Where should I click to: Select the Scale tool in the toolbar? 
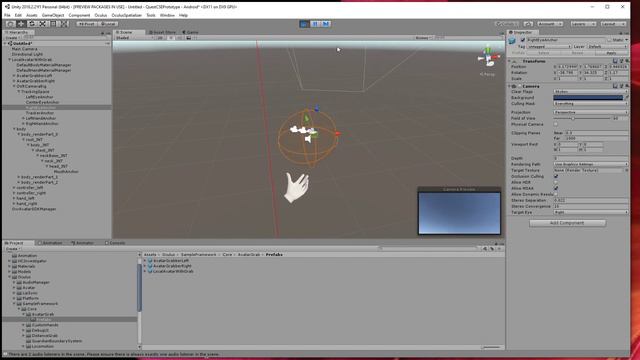tap(42, 24)
